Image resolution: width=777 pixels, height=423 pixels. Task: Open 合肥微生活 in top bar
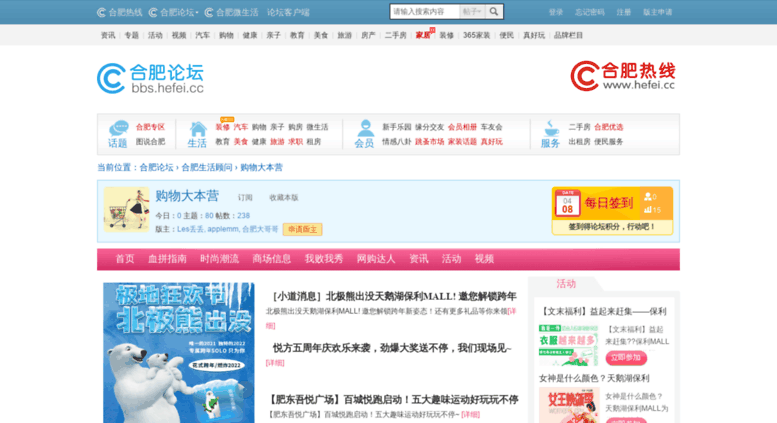click(x=231, y=12)
